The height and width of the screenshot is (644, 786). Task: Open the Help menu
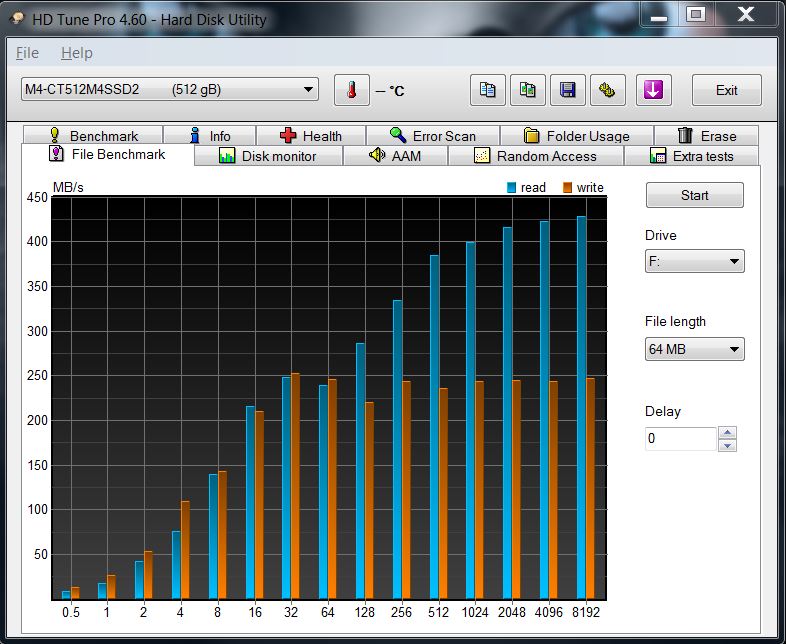(x=76, y=53)
